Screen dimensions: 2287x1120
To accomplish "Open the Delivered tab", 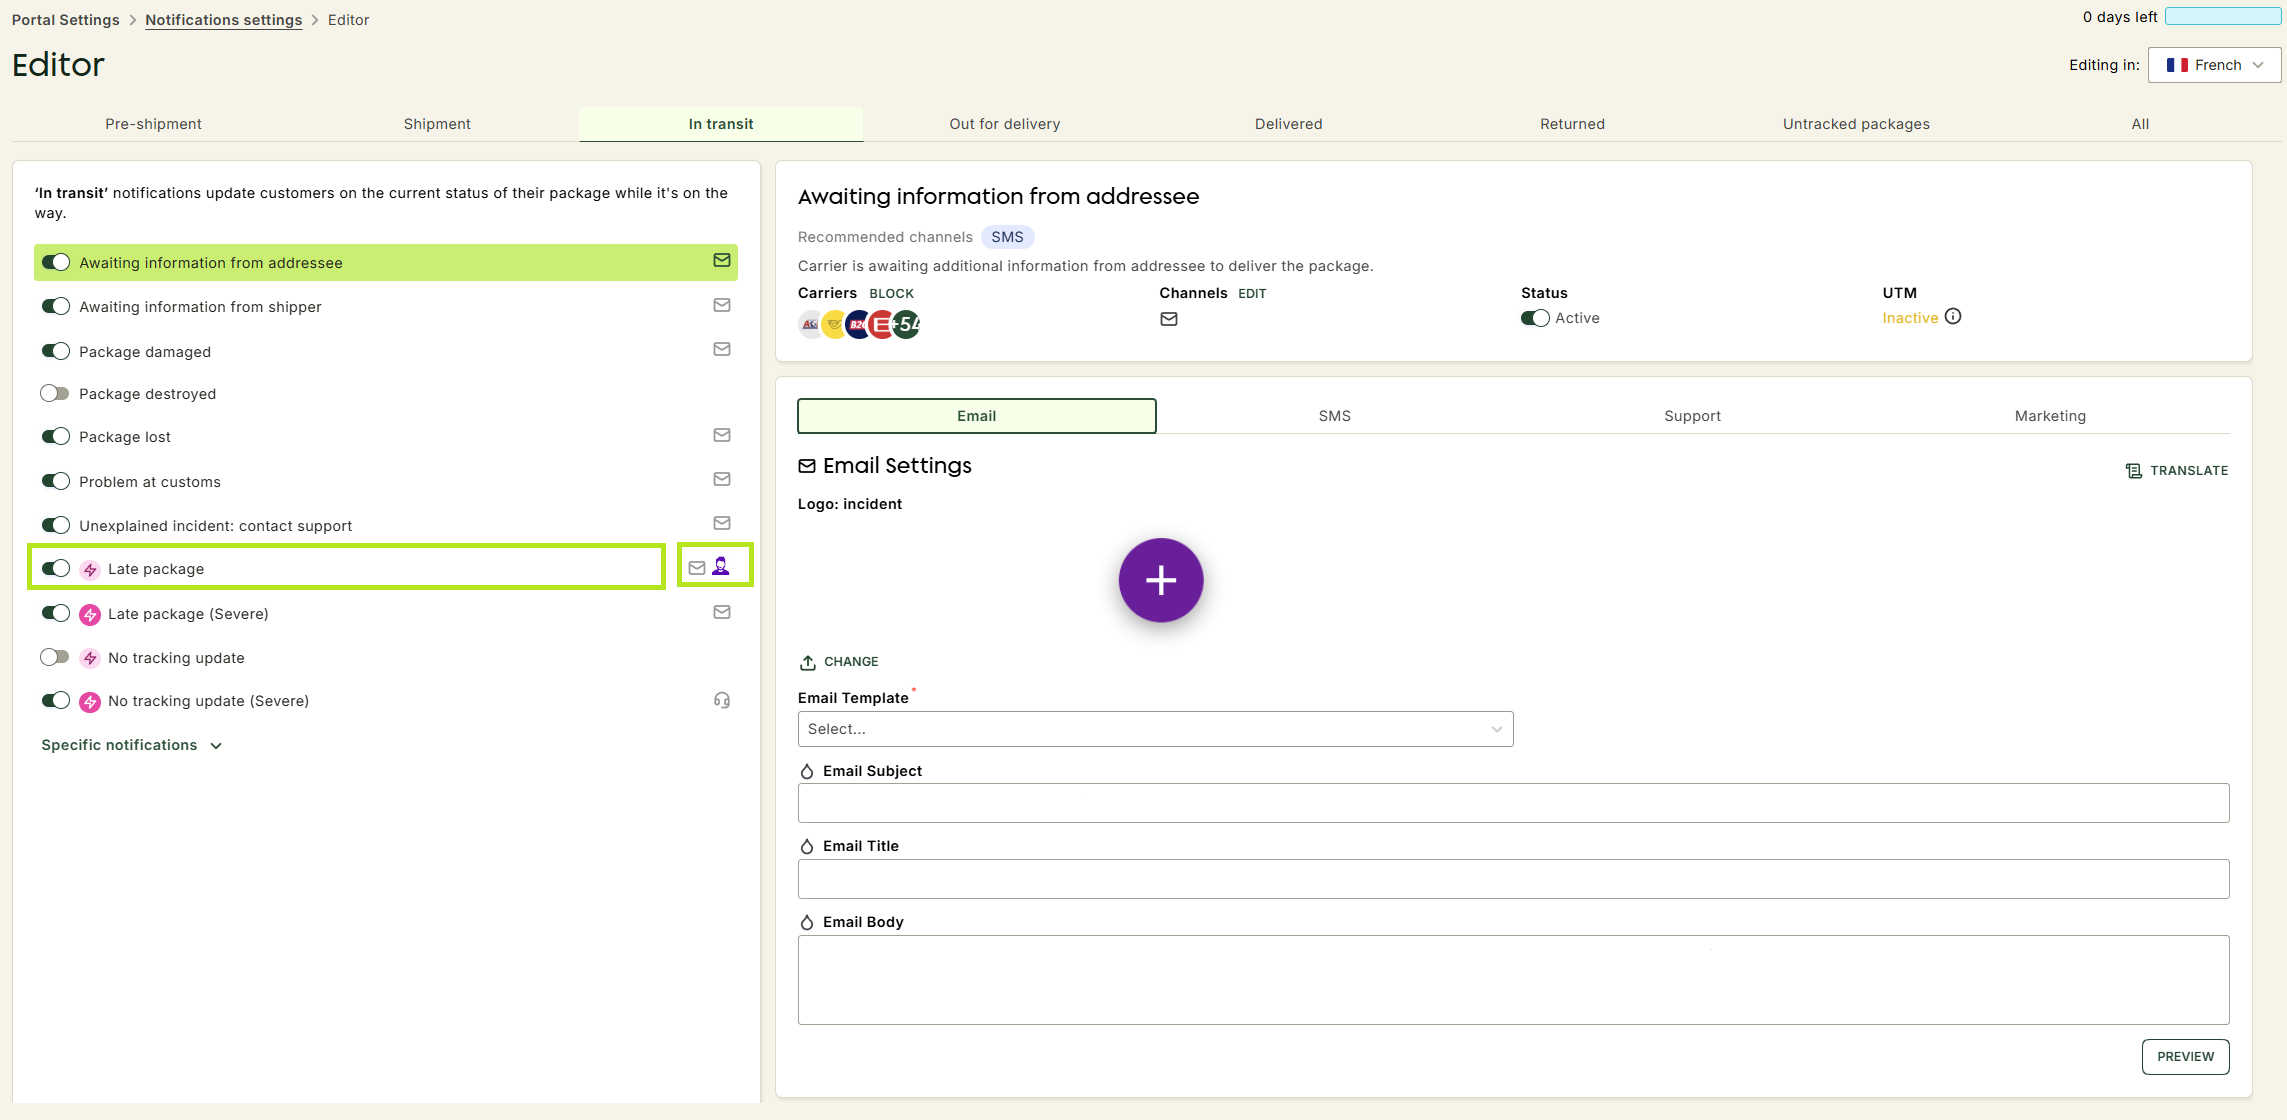I will click(1289, 124).
